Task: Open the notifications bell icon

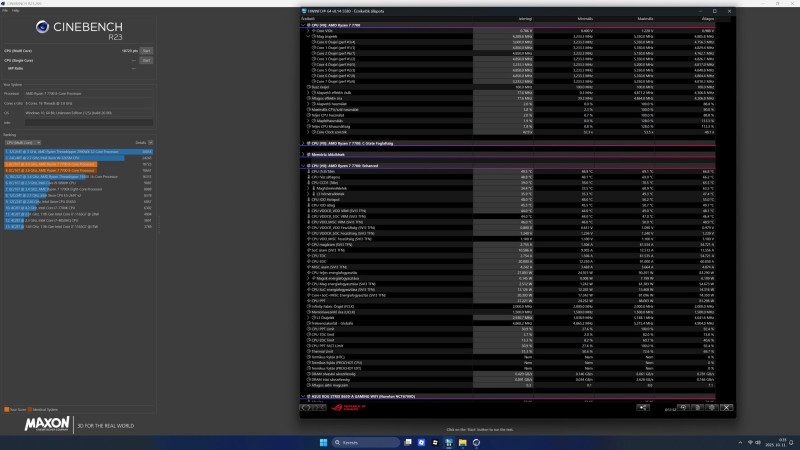Action: click(x=791, y=442)
